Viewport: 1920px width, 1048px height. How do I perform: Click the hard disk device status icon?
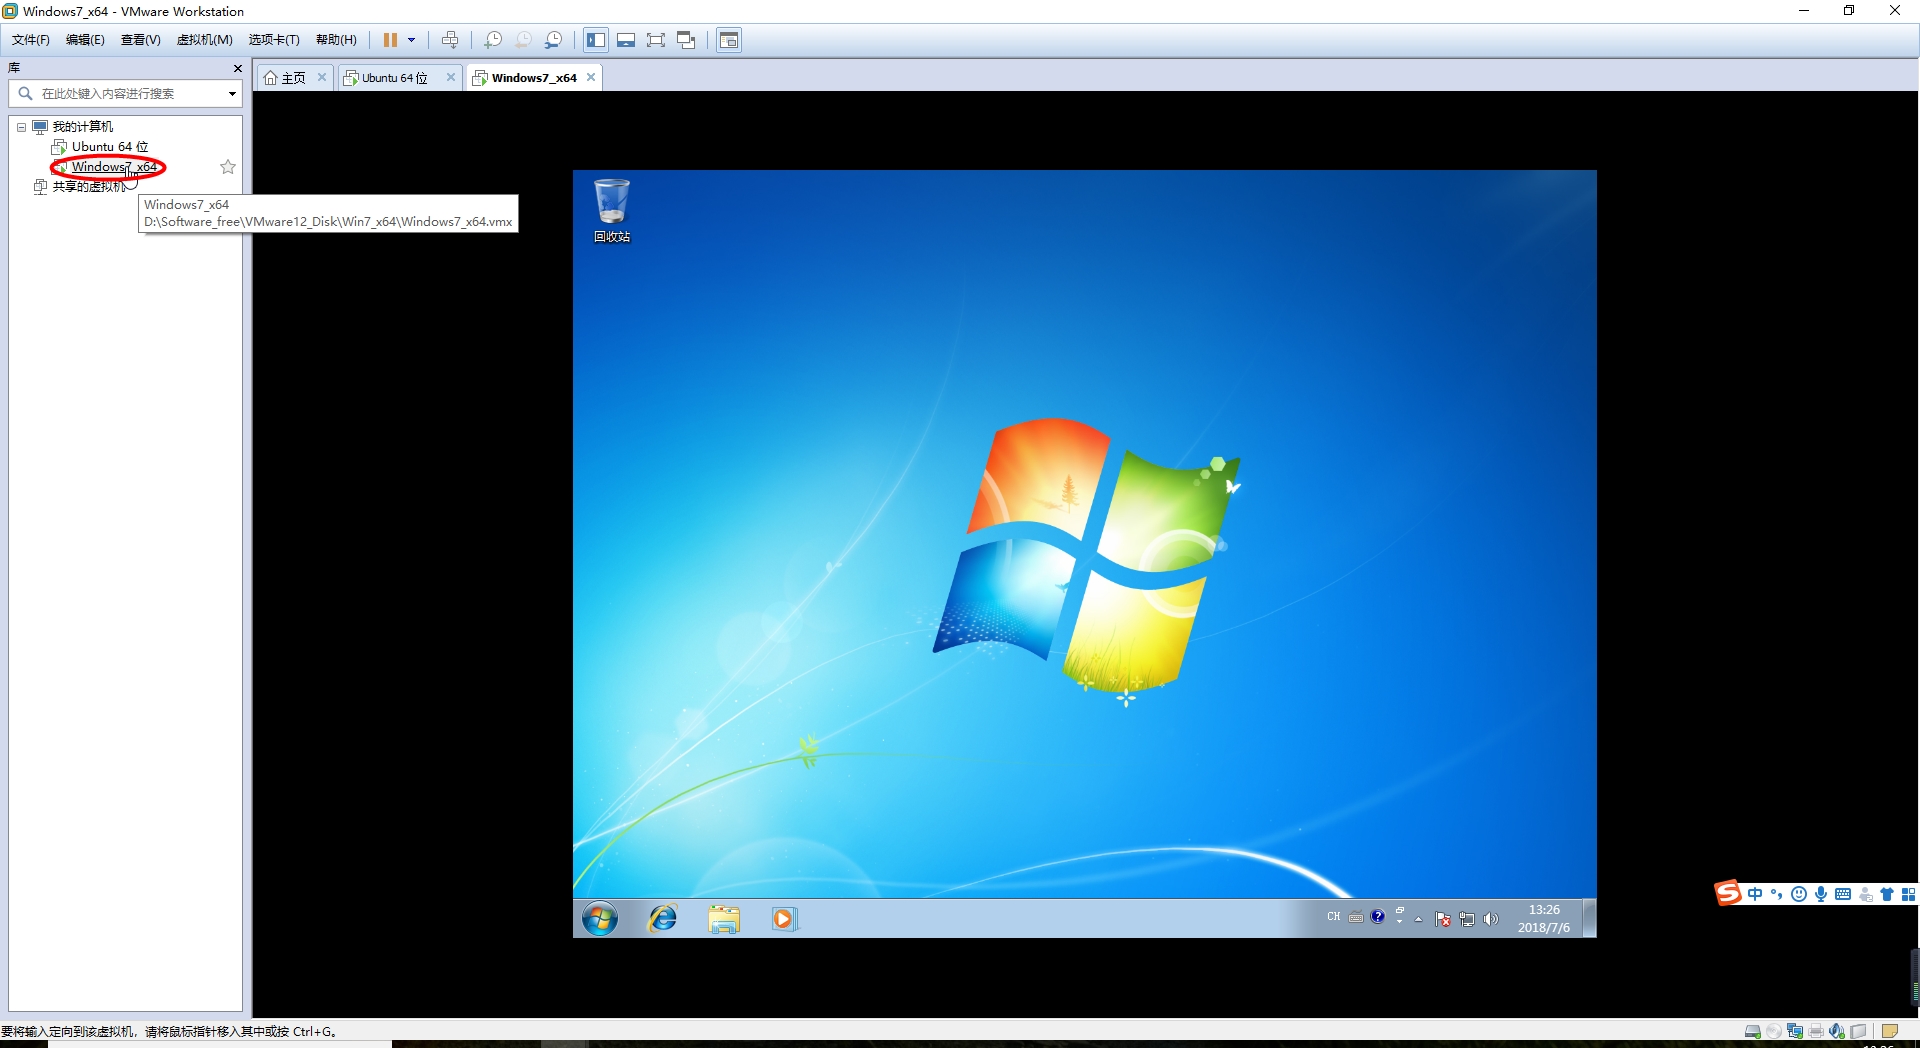(1752, 1031)
